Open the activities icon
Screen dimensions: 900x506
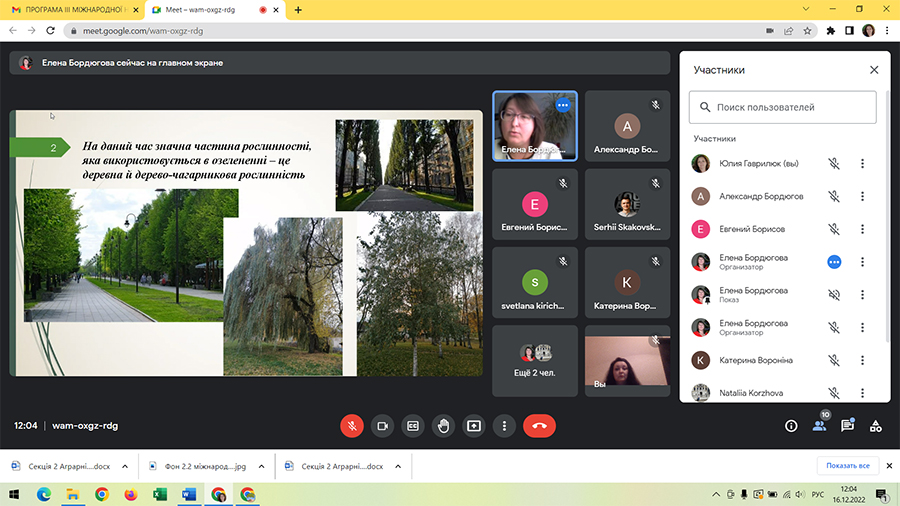875,426
